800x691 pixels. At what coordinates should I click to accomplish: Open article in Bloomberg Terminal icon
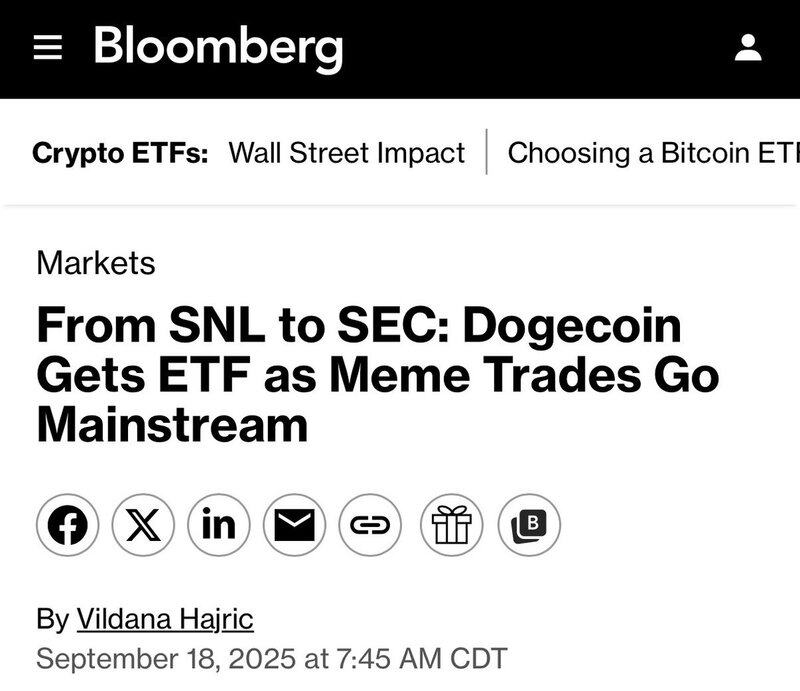pos(529,525)
